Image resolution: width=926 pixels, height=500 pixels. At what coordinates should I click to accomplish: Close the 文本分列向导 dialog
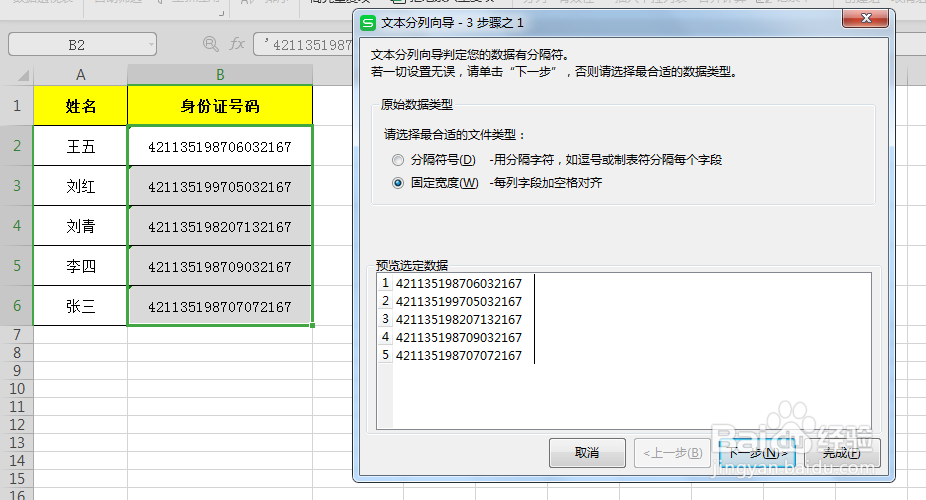(866, 18)
